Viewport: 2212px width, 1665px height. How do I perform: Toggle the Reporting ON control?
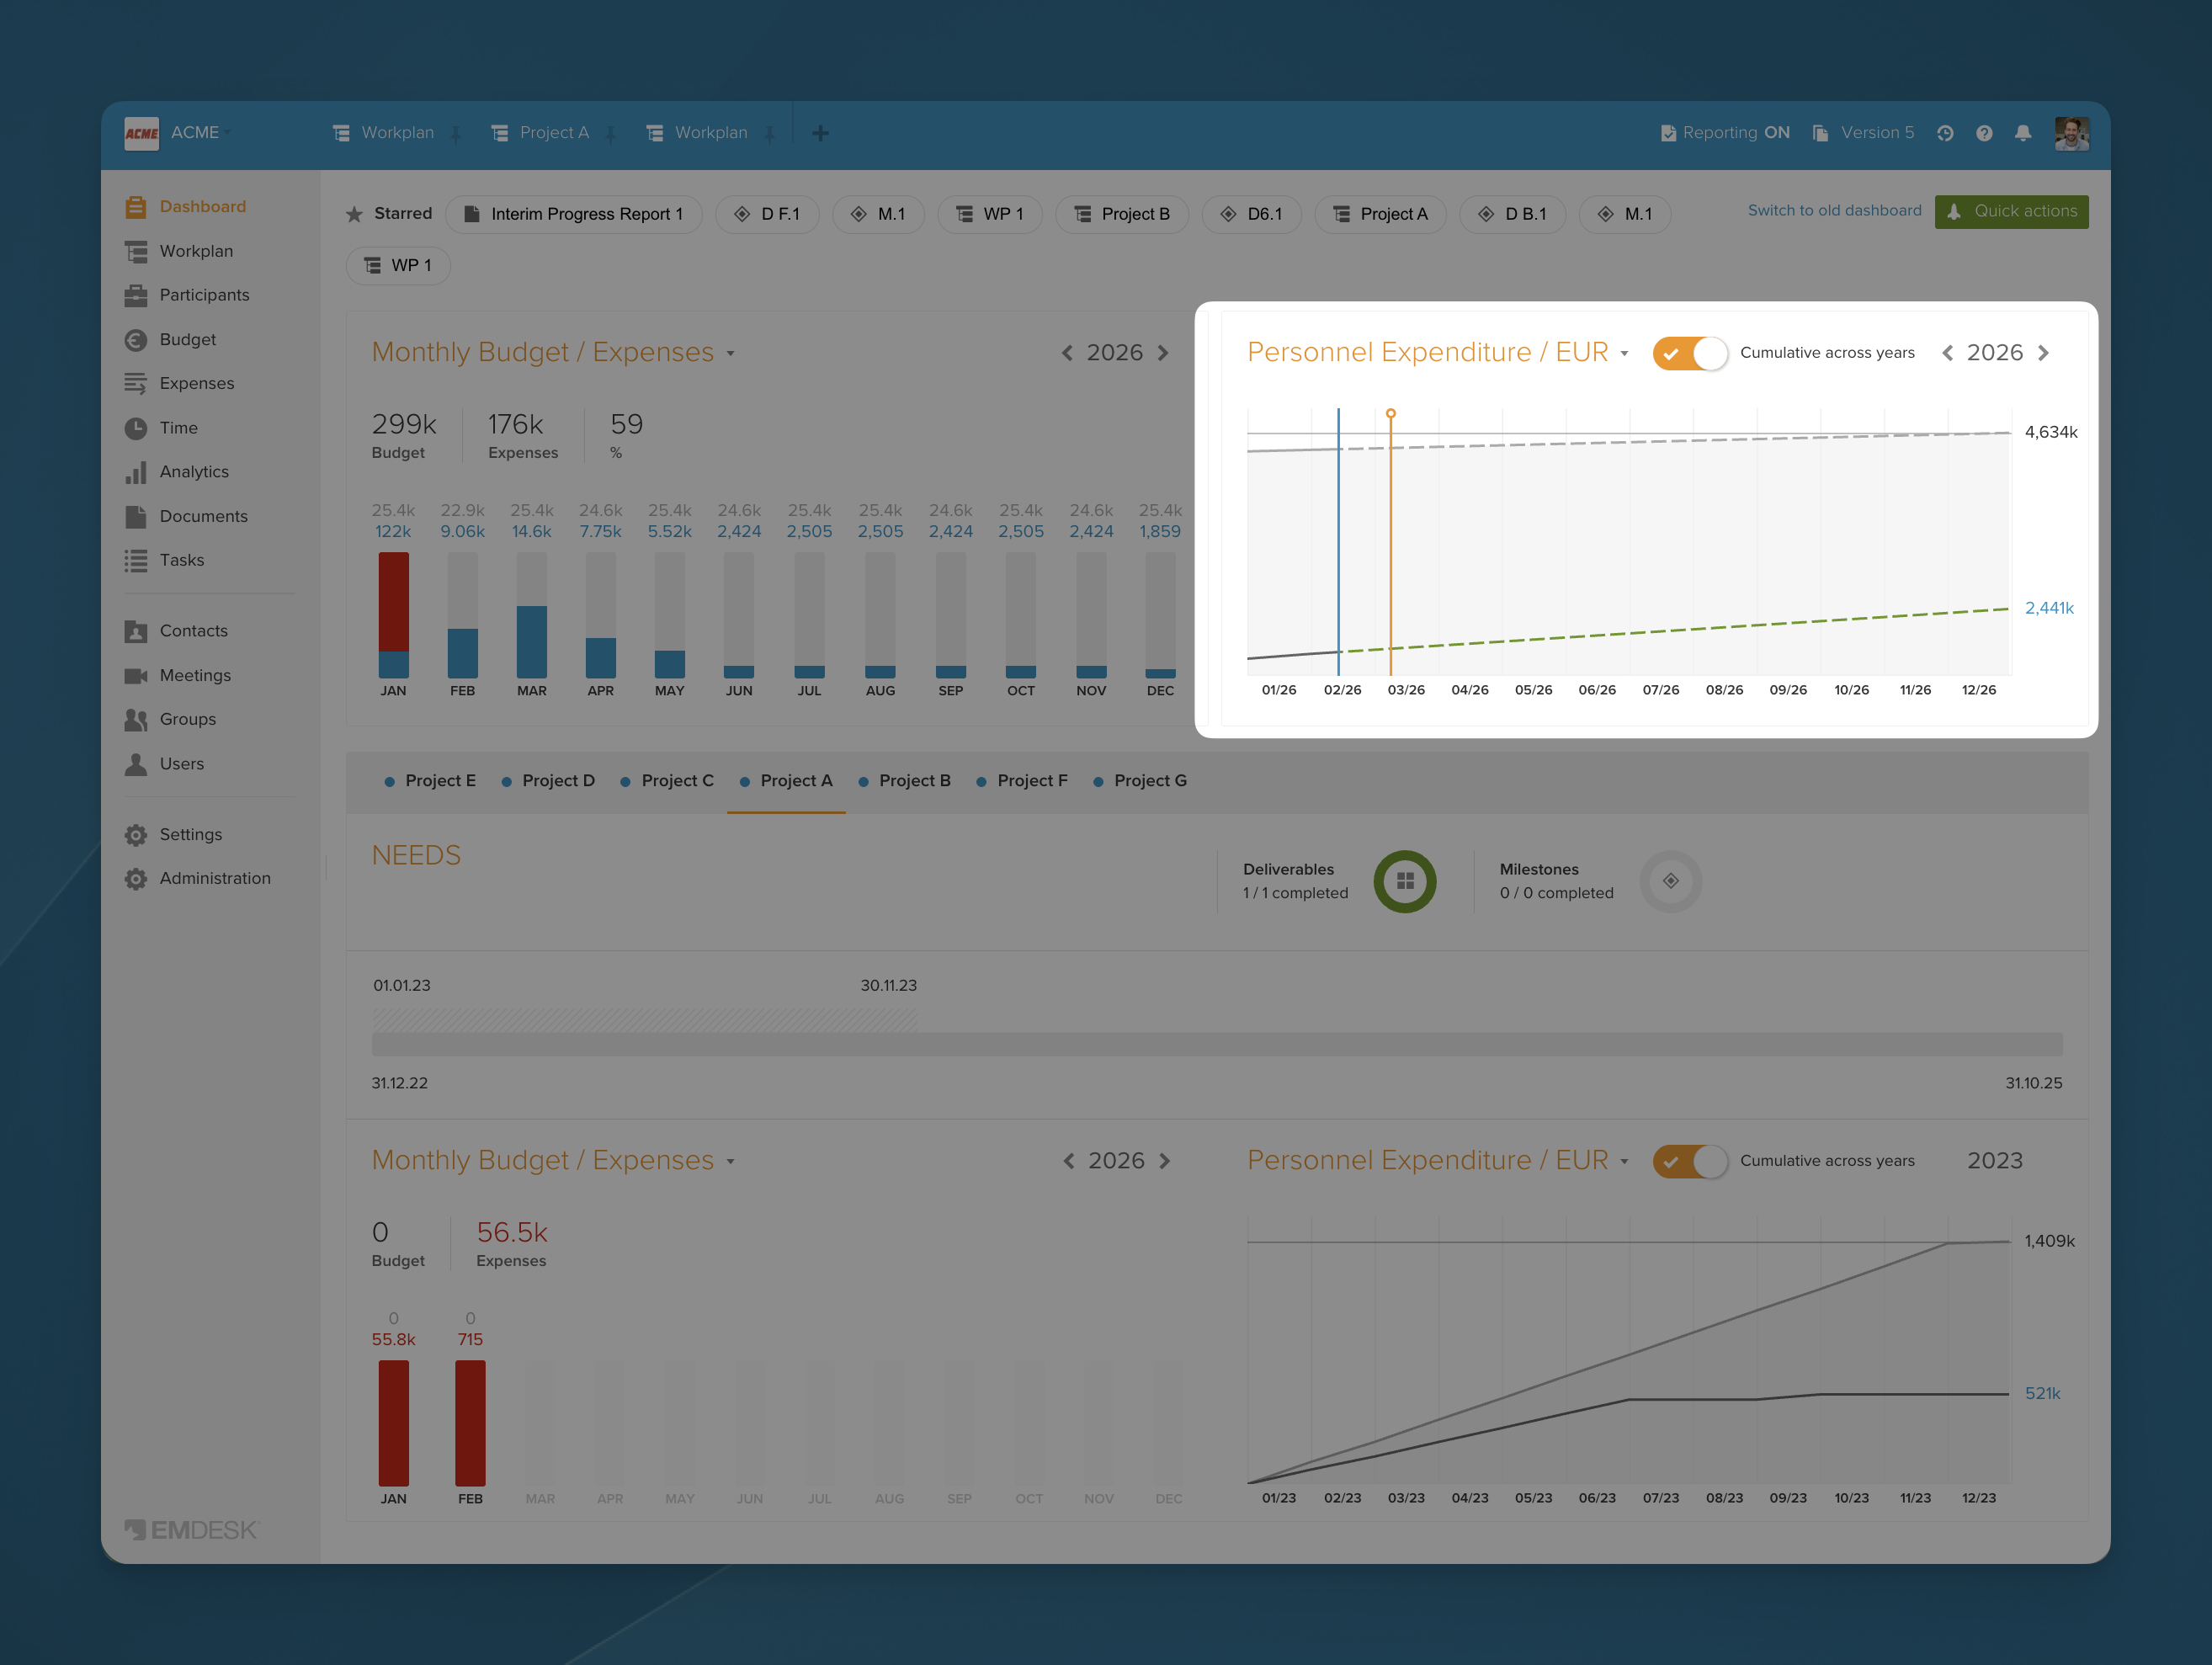1725,133
